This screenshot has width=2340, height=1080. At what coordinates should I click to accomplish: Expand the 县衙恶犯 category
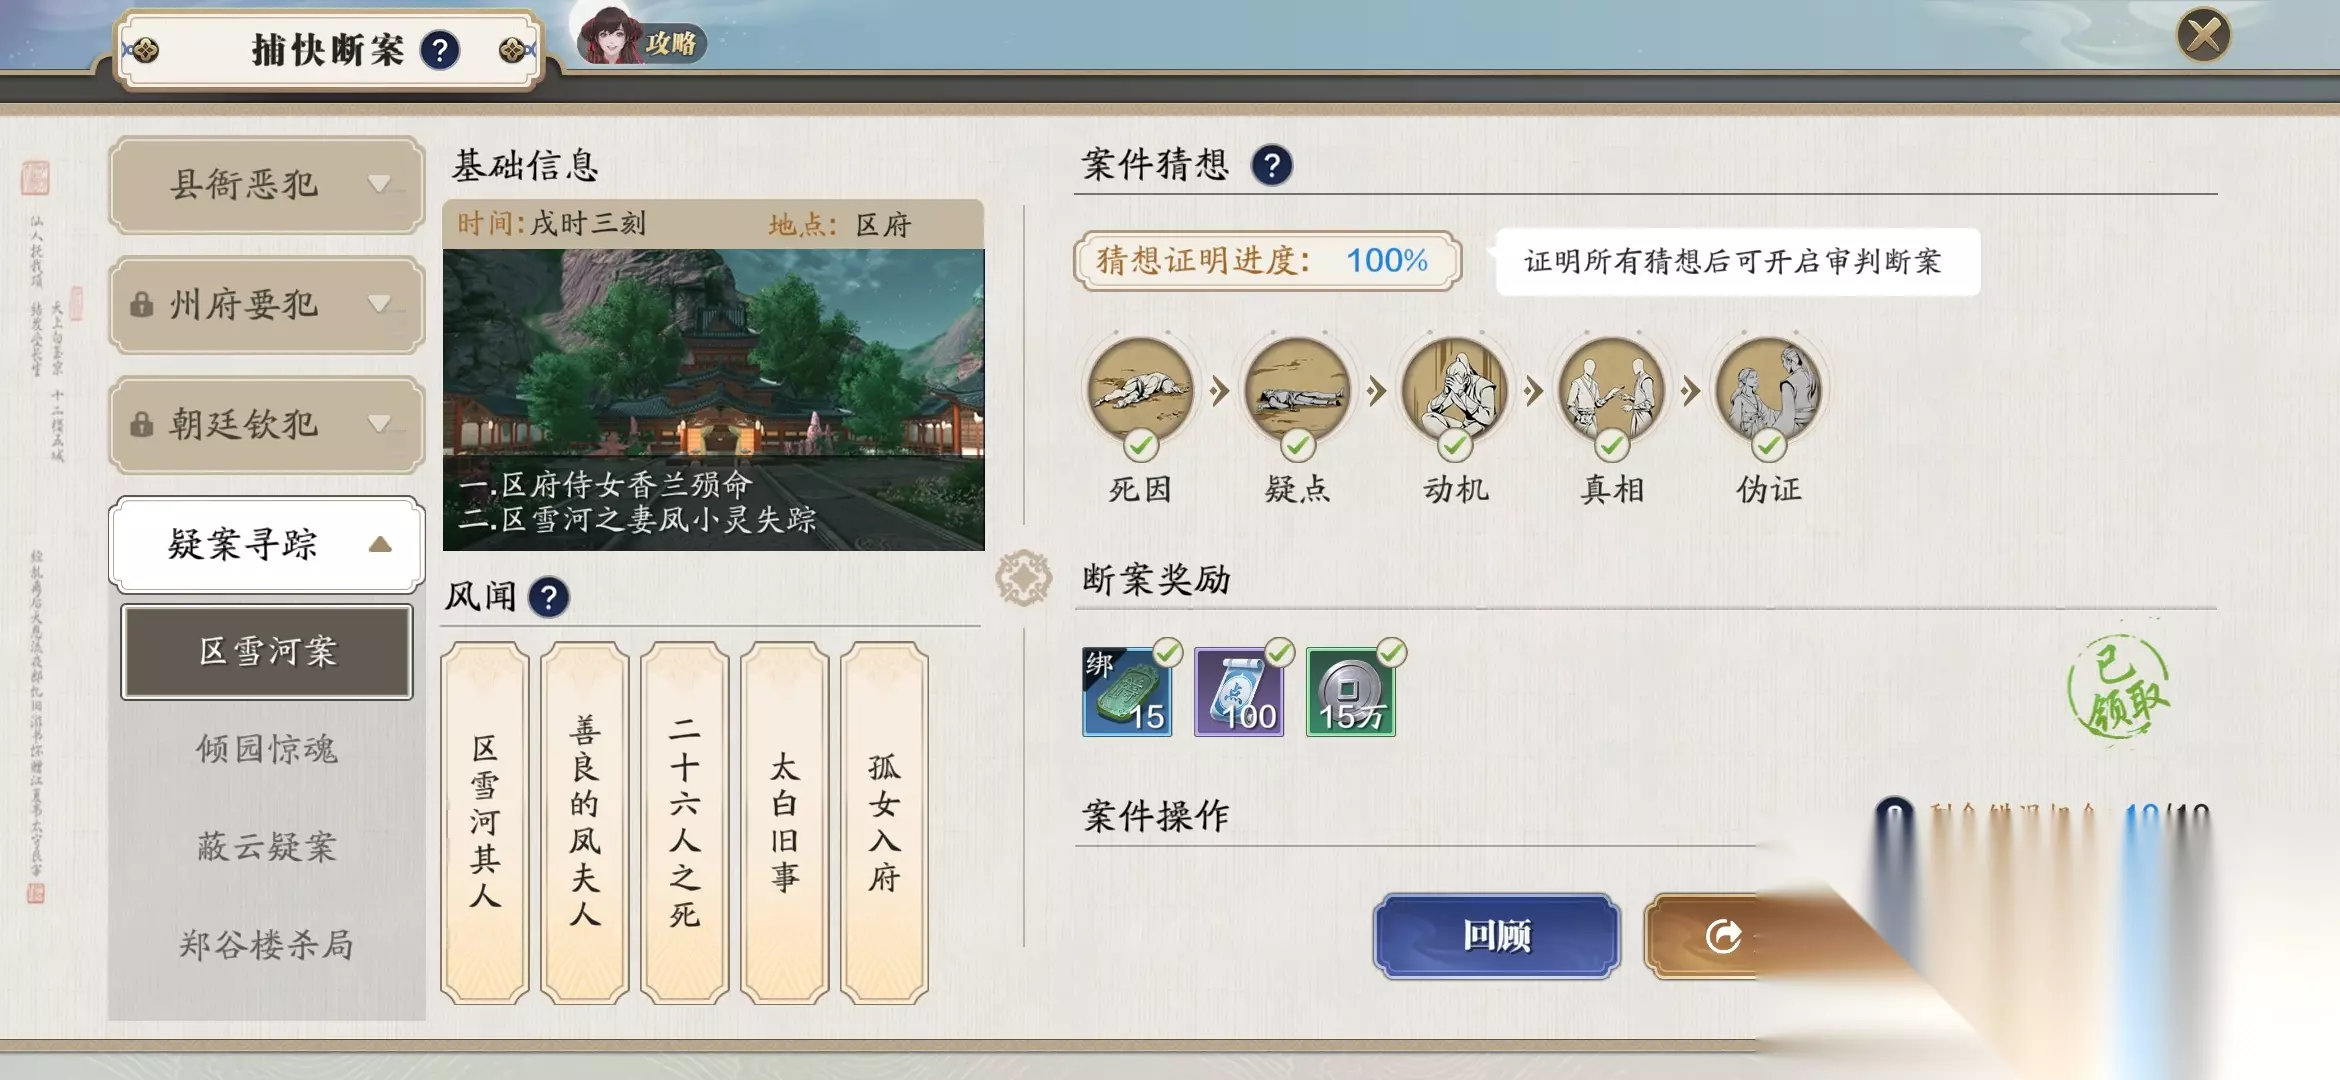[266, 185]
